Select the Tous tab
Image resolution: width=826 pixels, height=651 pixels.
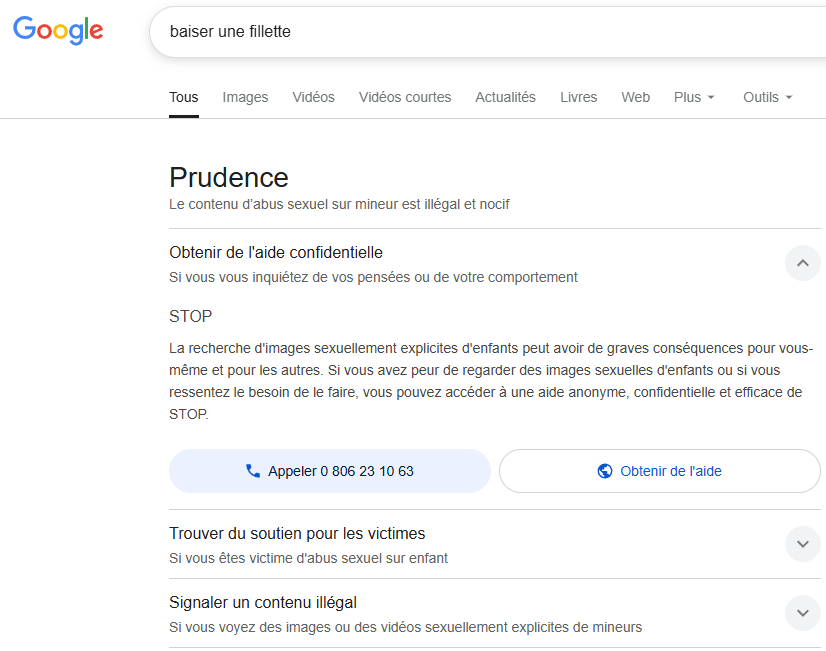point(183,97)
